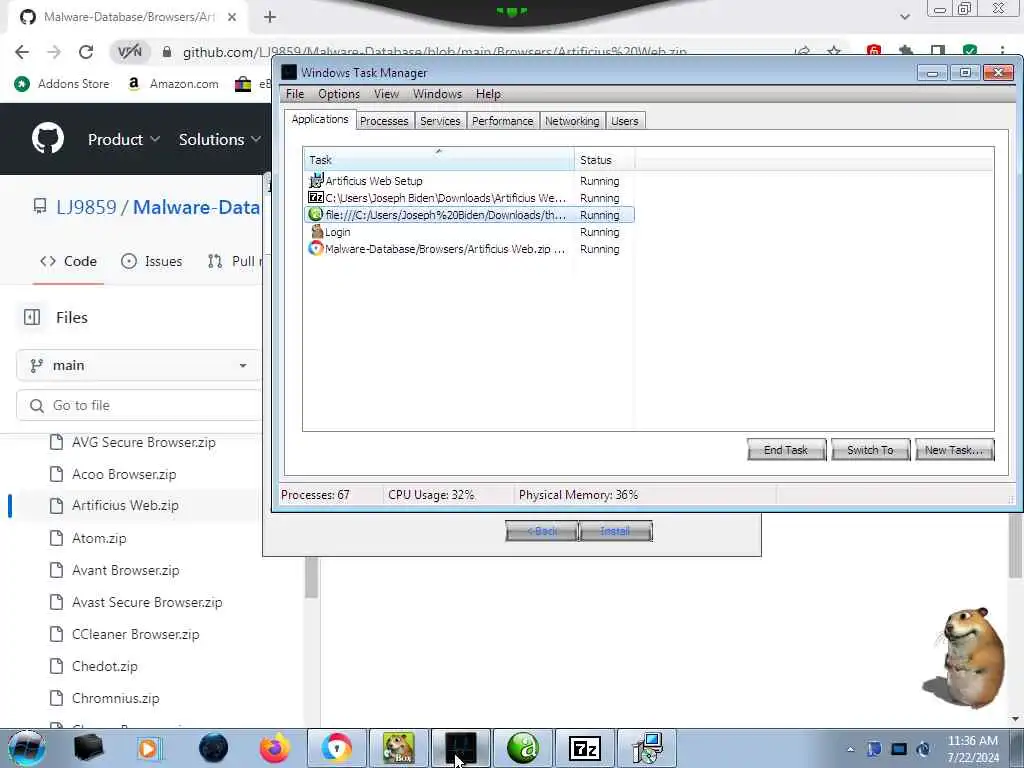1024x768 pixels.
Task: Open CCleaner Browser.zip in file list
Action: 136,634
